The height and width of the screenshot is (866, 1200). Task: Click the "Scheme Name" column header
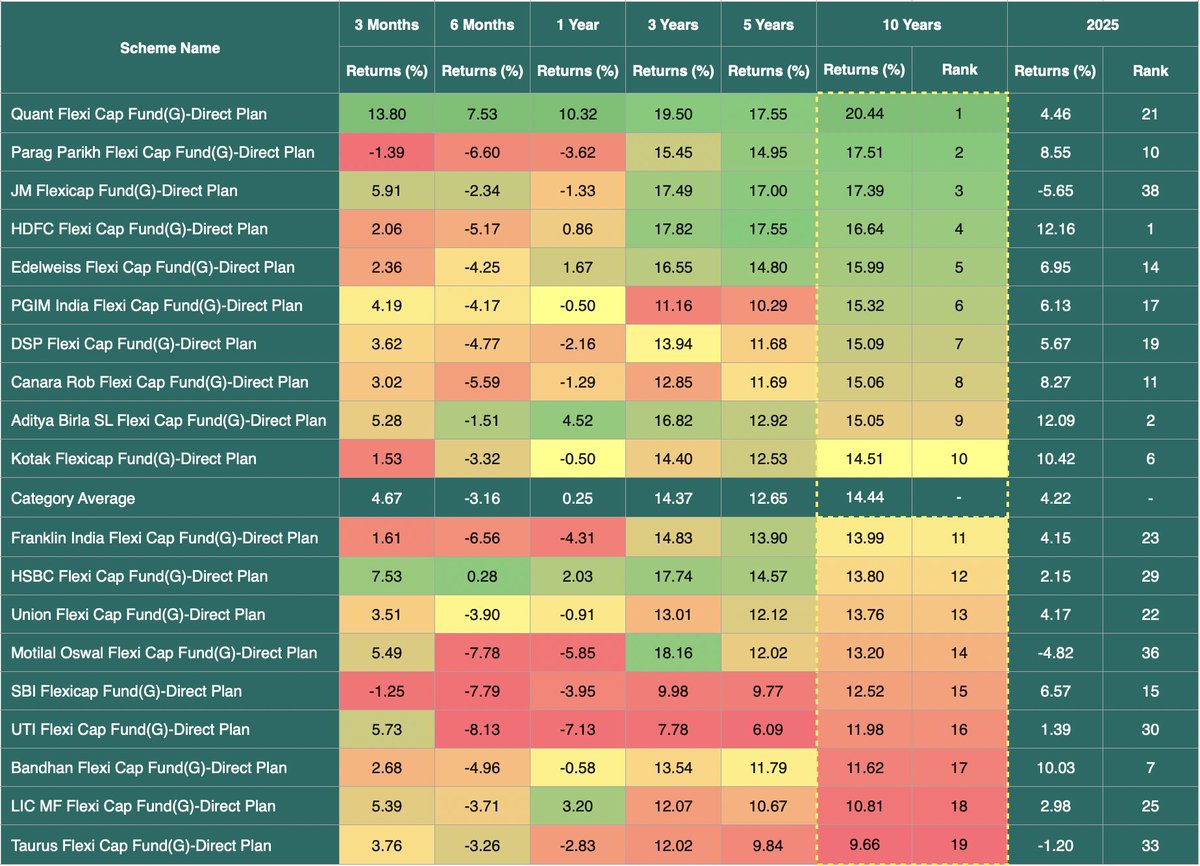point(170,48)
